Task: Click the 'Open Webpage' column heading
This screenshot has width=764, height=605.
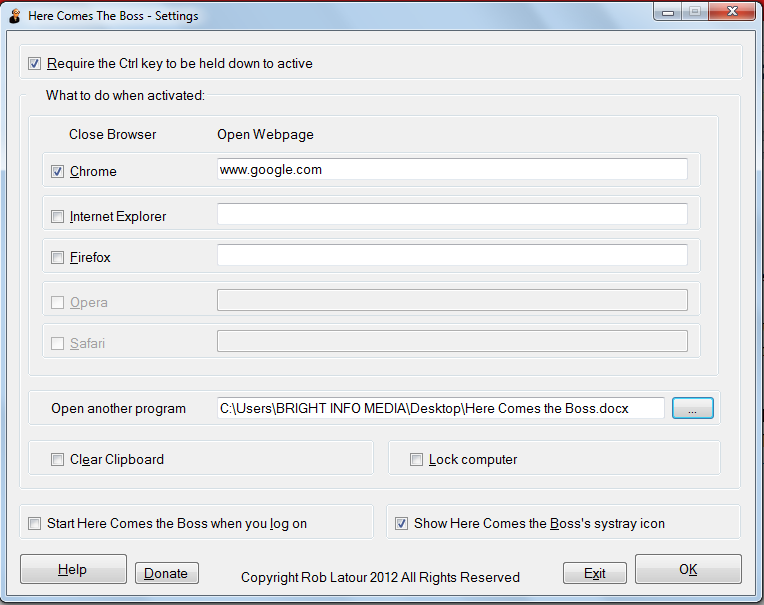Action: tap(265, 134)
